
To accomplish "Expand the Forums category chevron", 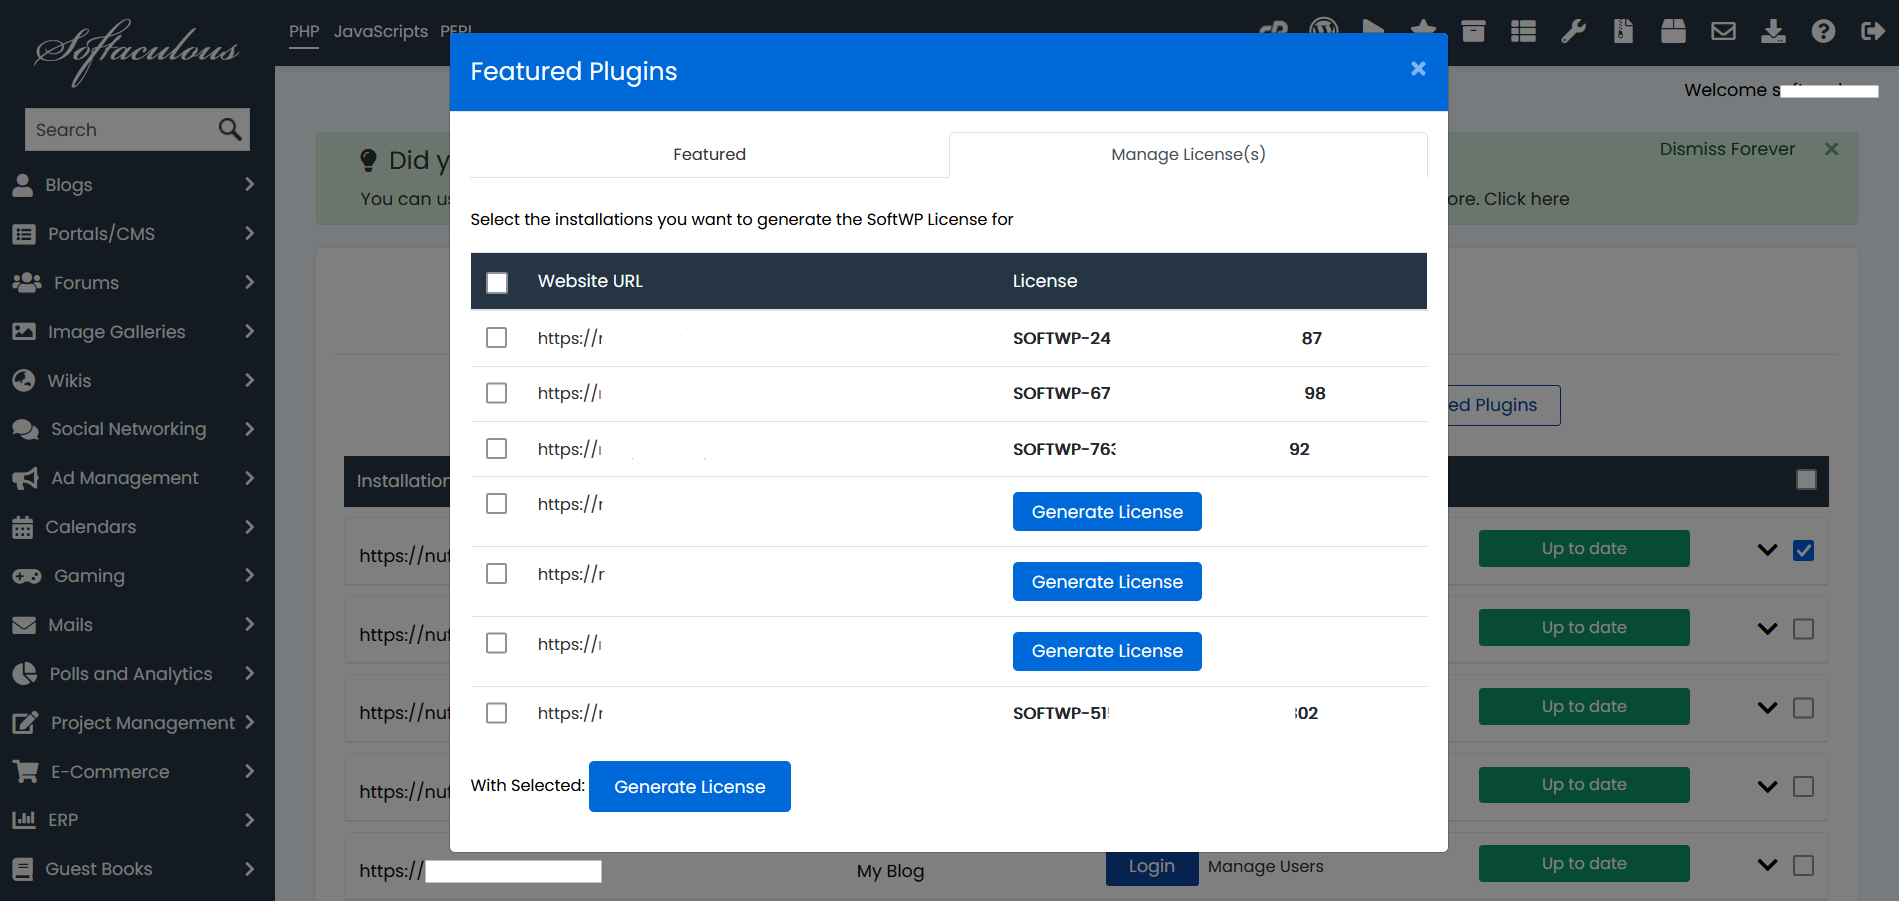I will tap(250, 282).
